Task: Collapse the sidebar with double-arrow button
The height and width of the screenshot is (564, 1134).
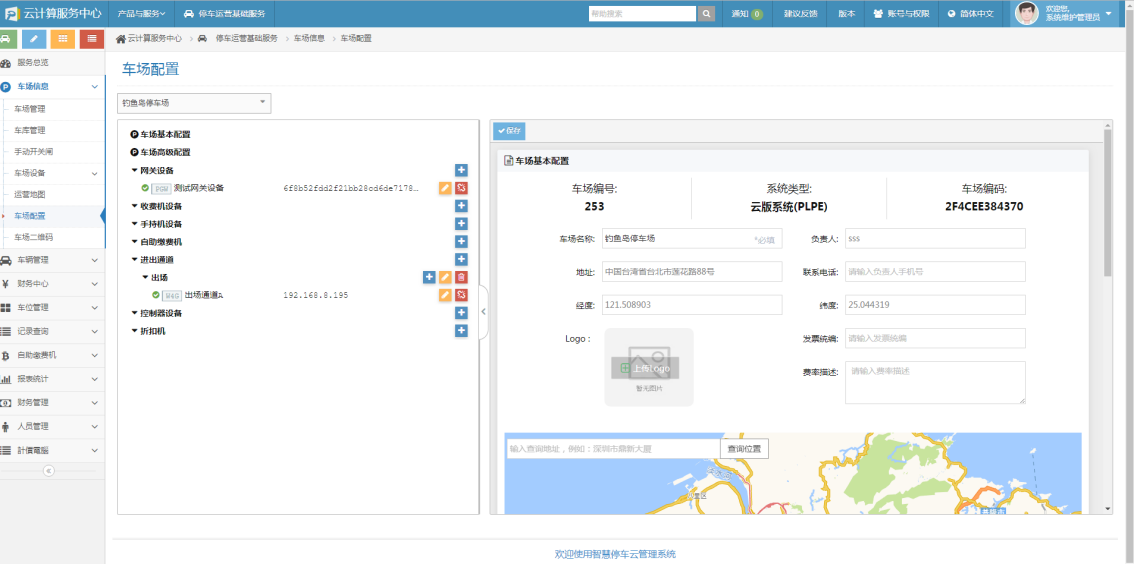Action: [x=49, y=471]
